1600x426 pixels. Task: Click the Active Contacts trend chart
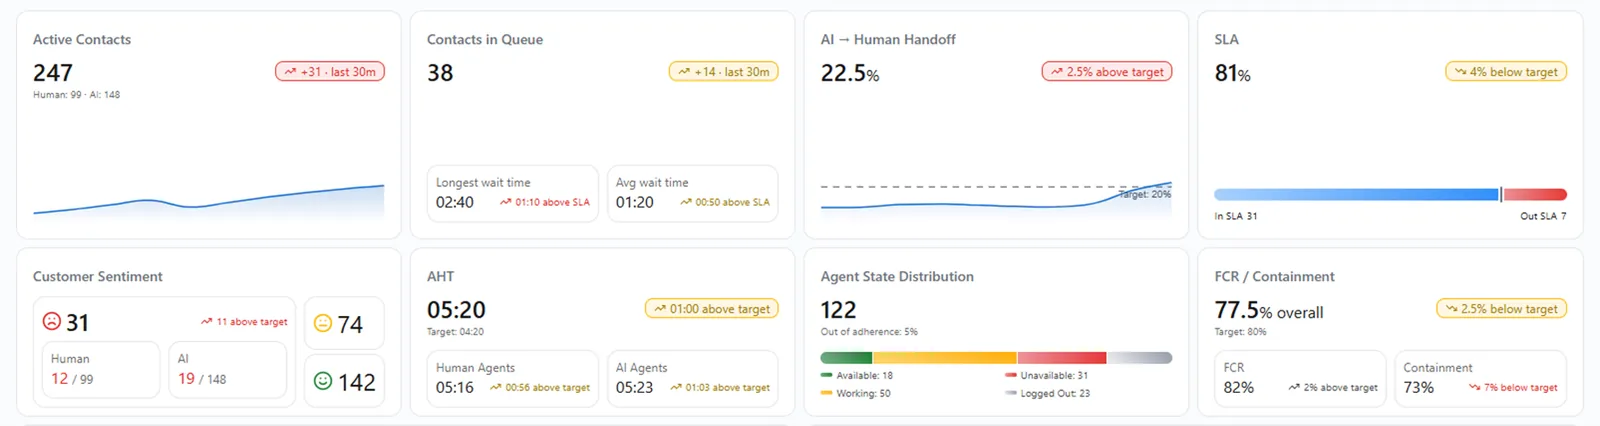point(208,200)
